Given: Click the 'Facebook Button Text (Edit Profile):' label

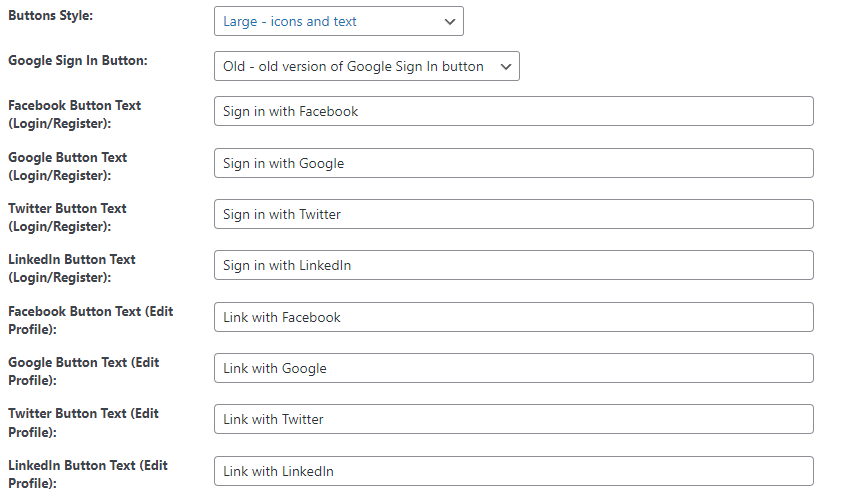Looking at the screenshot, I should 91,320.
